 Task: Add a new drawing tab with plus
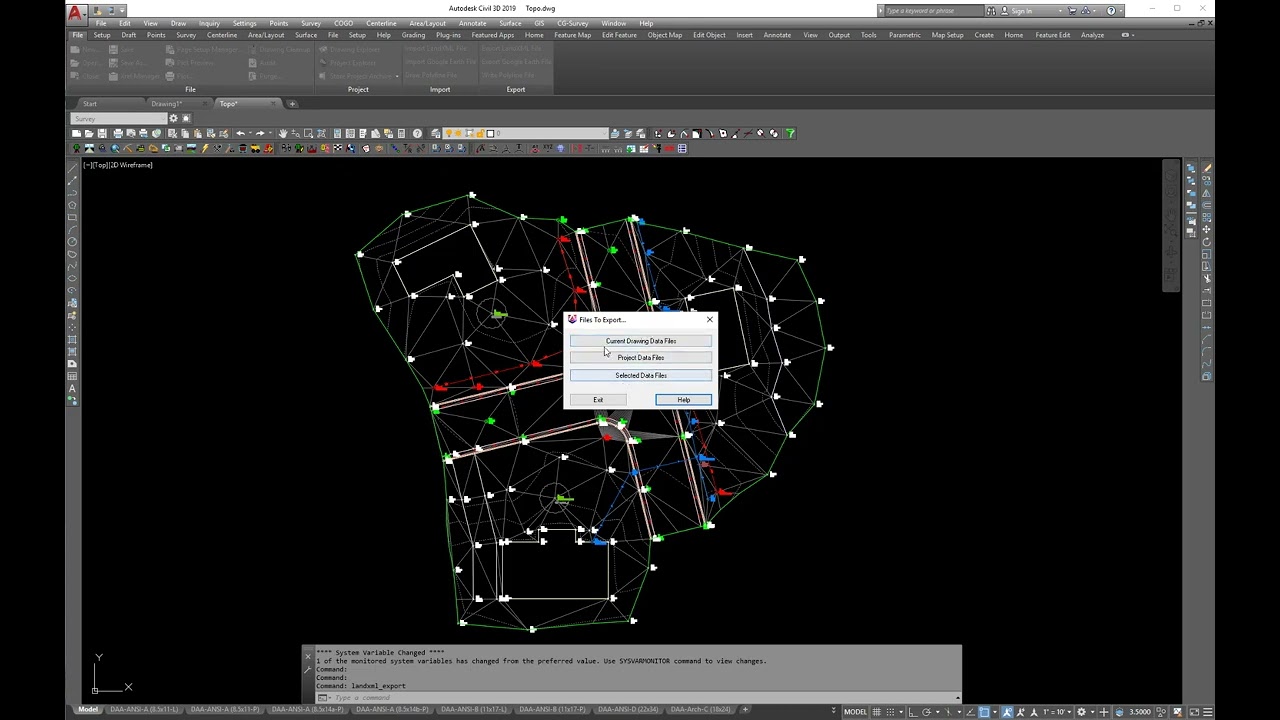[292, 104]
